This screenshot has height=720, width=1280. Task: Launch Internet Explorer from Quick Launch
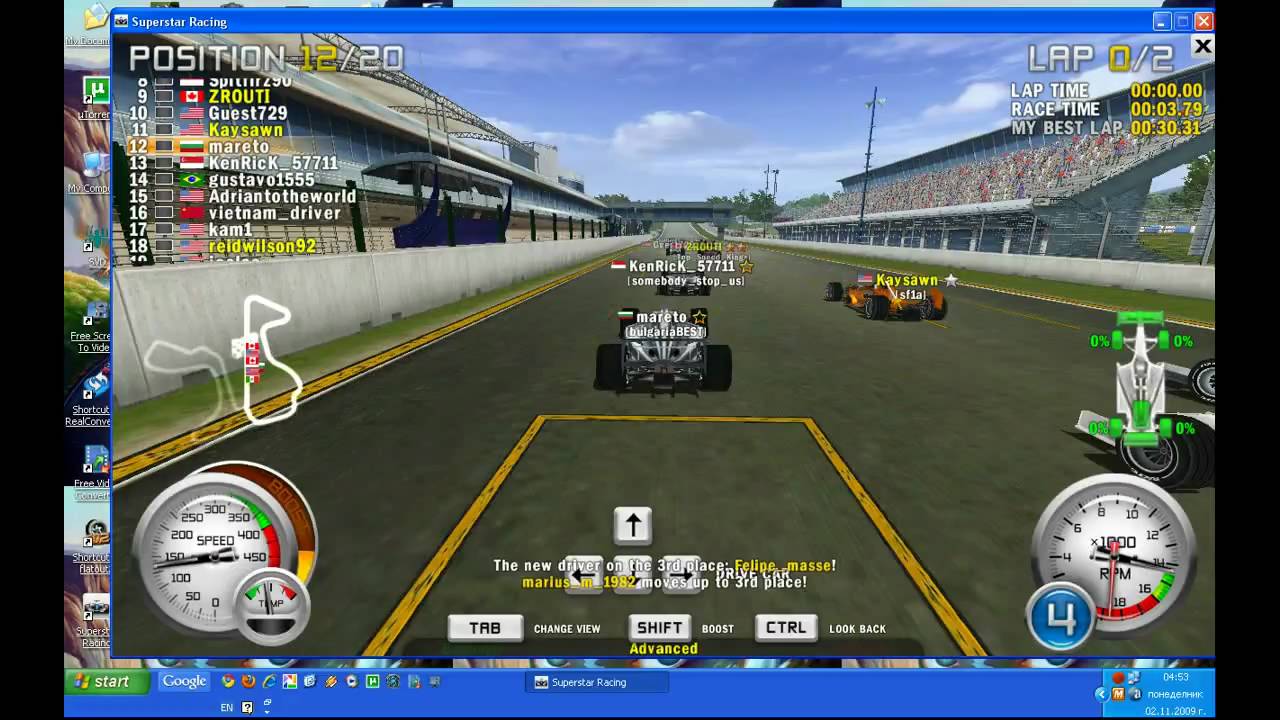(269, 682)
